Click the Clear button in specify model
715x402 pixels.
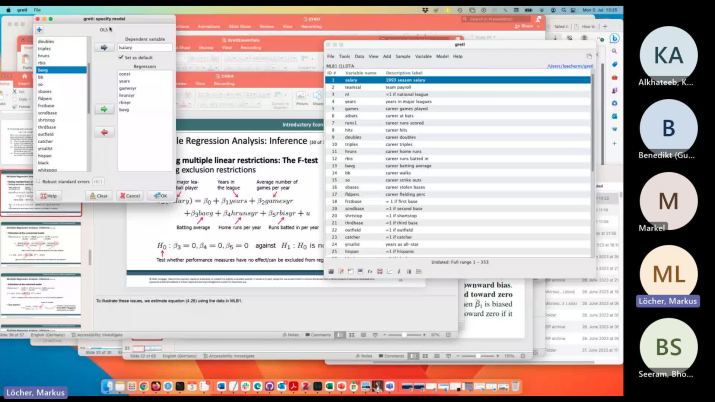pyautogui.click(x=98, y=196)
